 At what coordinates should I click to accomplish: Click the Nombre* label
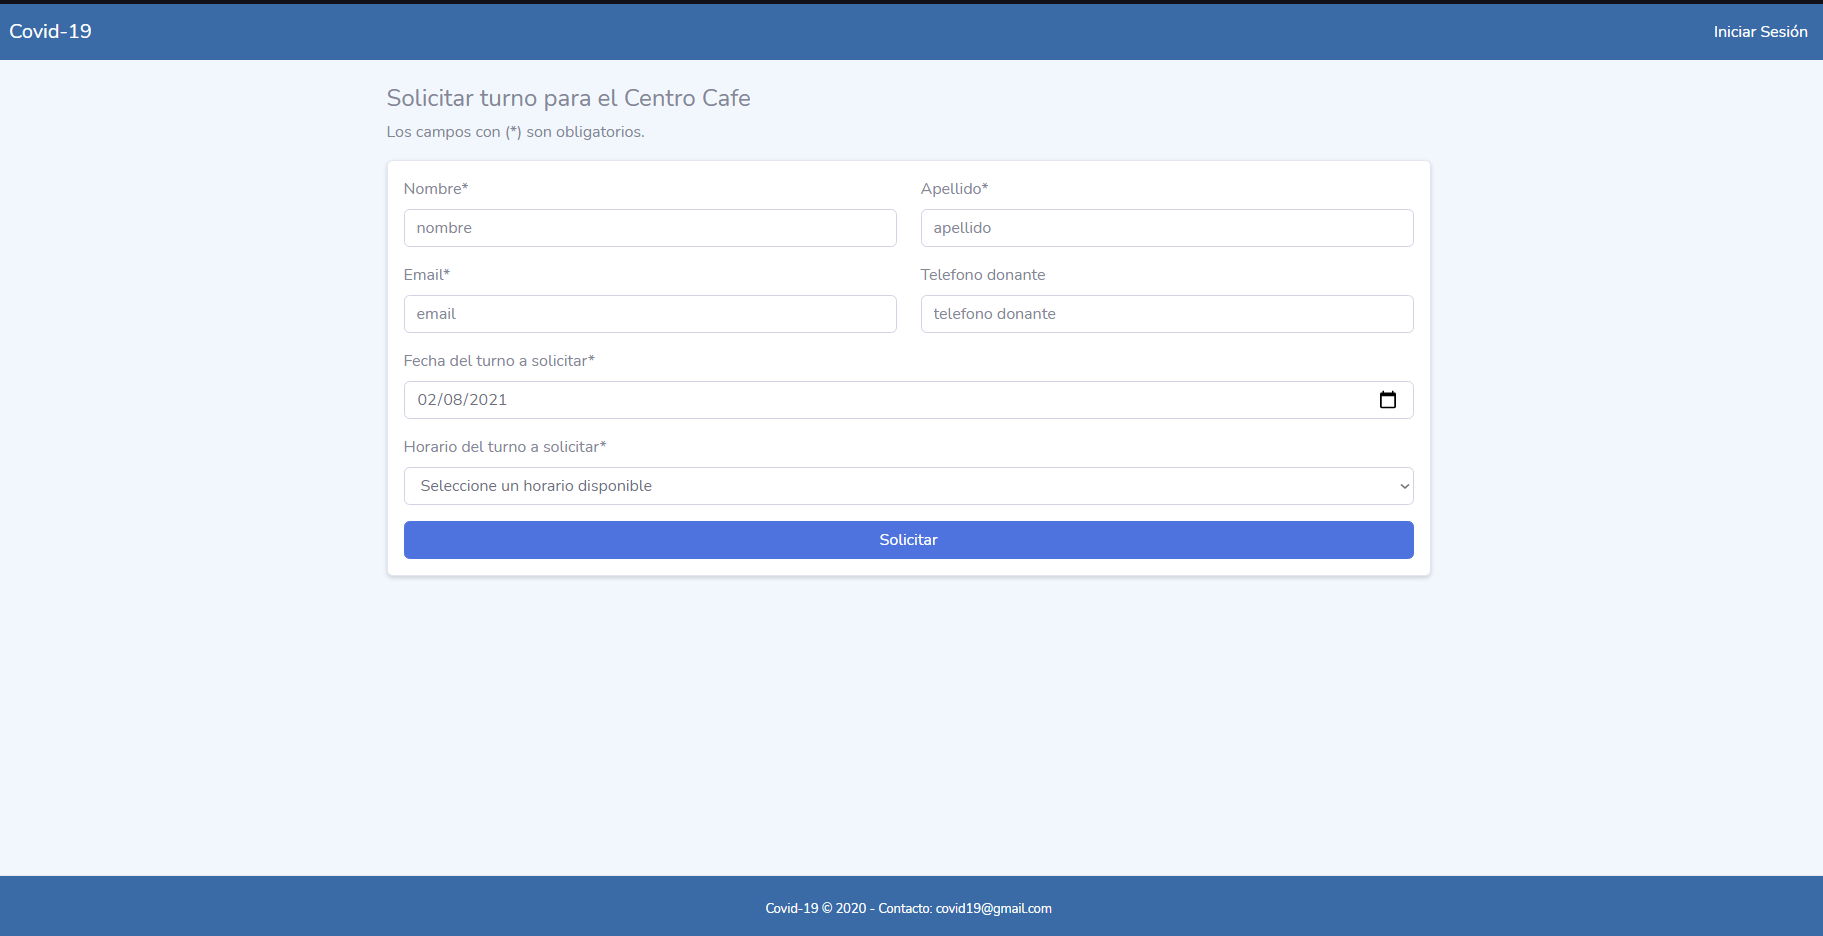[x=436, y=189]
